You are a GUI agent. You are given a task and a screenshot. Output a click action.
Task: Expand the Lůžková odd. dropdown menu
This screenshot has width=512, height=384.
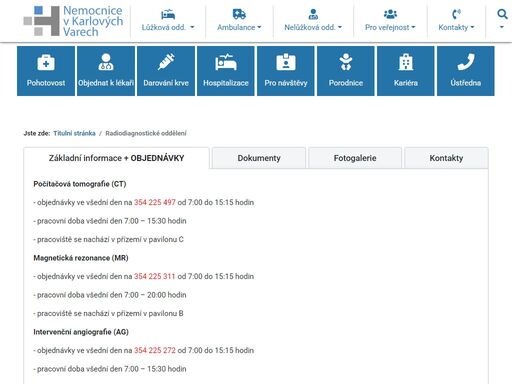point(168,21)
